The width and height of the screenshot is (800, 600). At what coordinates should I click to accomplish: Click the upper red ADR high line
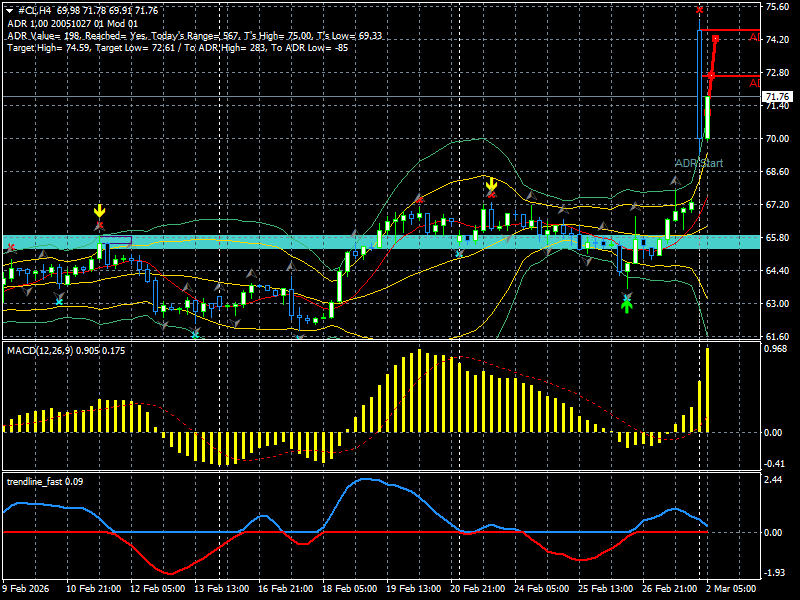730,30
